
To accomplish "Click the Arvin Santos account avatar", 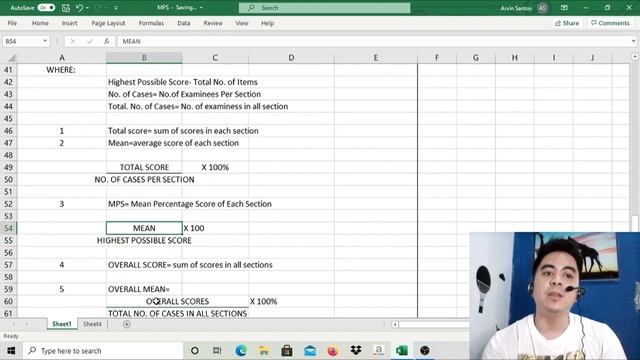I will click(542, 8).
